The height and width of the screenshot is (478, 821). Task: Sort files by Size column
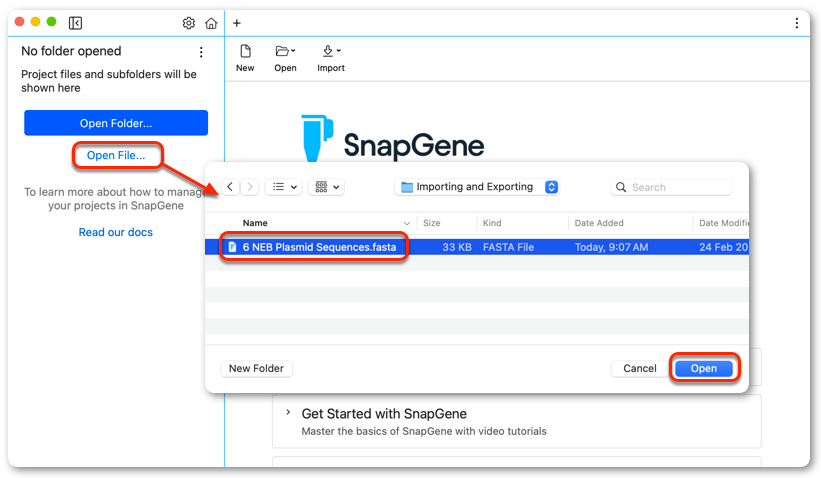(431, 223)
